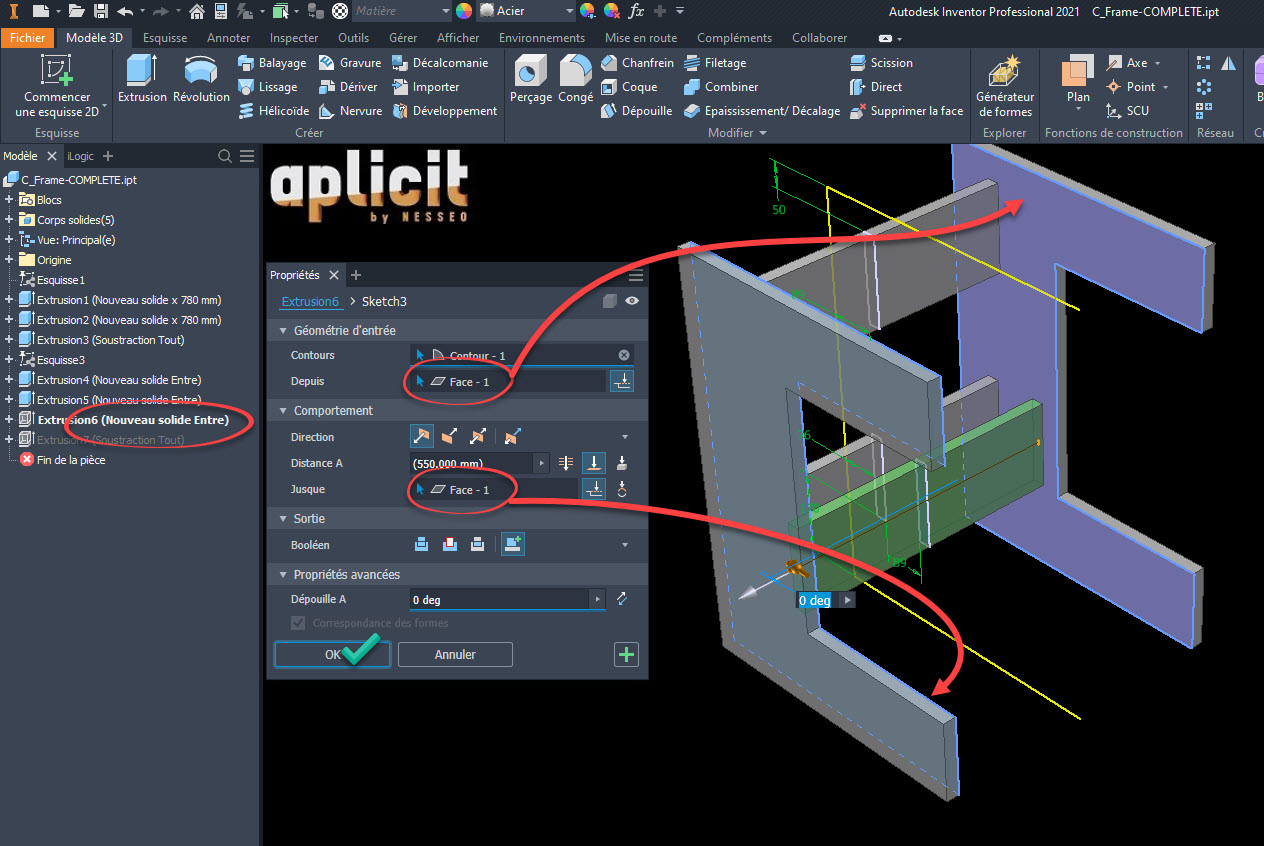Select the Filetage thread tool
The image size is (1264, 846).
point(715,62)
